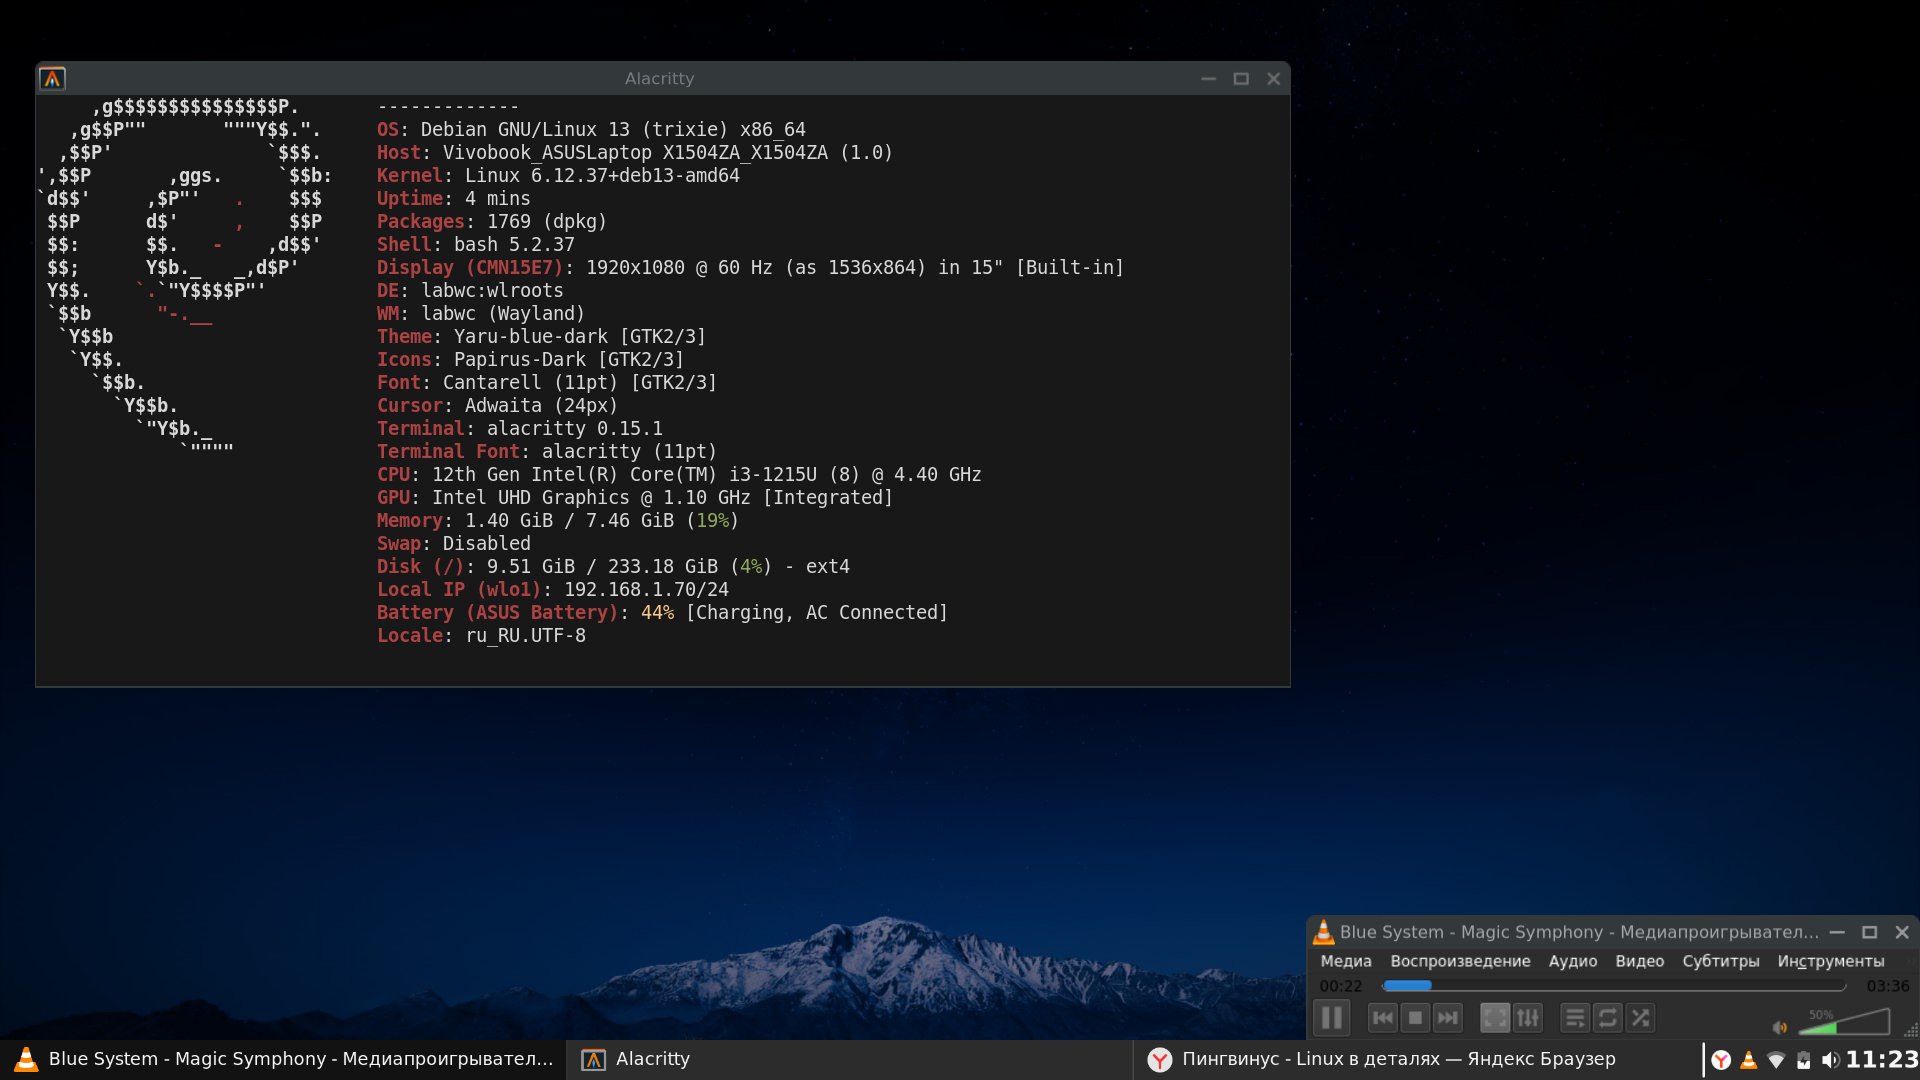
Task: Skip to next track in VLC
Action: coord(1447,1018)
